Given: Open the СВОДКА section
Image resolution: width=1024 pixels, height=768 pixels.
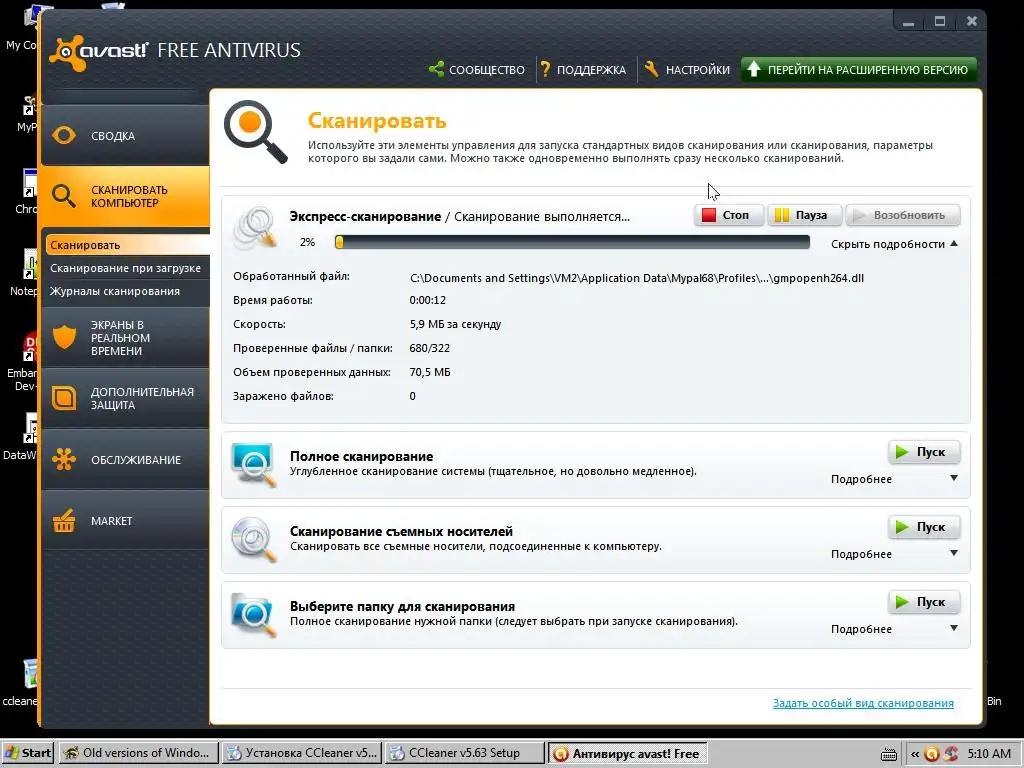Looking at the screenshot, I should [x=125, y=135].
